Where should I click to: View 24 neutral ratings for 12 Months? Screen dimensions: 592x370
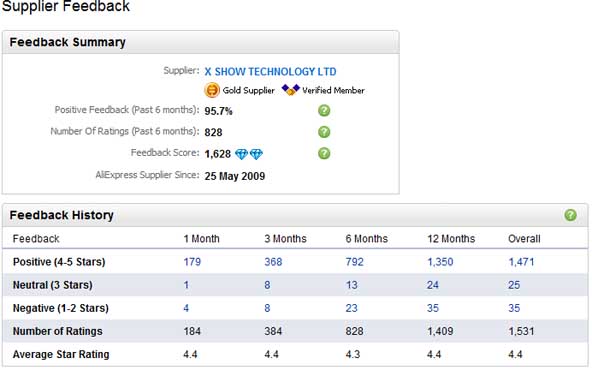coord(433,285)
